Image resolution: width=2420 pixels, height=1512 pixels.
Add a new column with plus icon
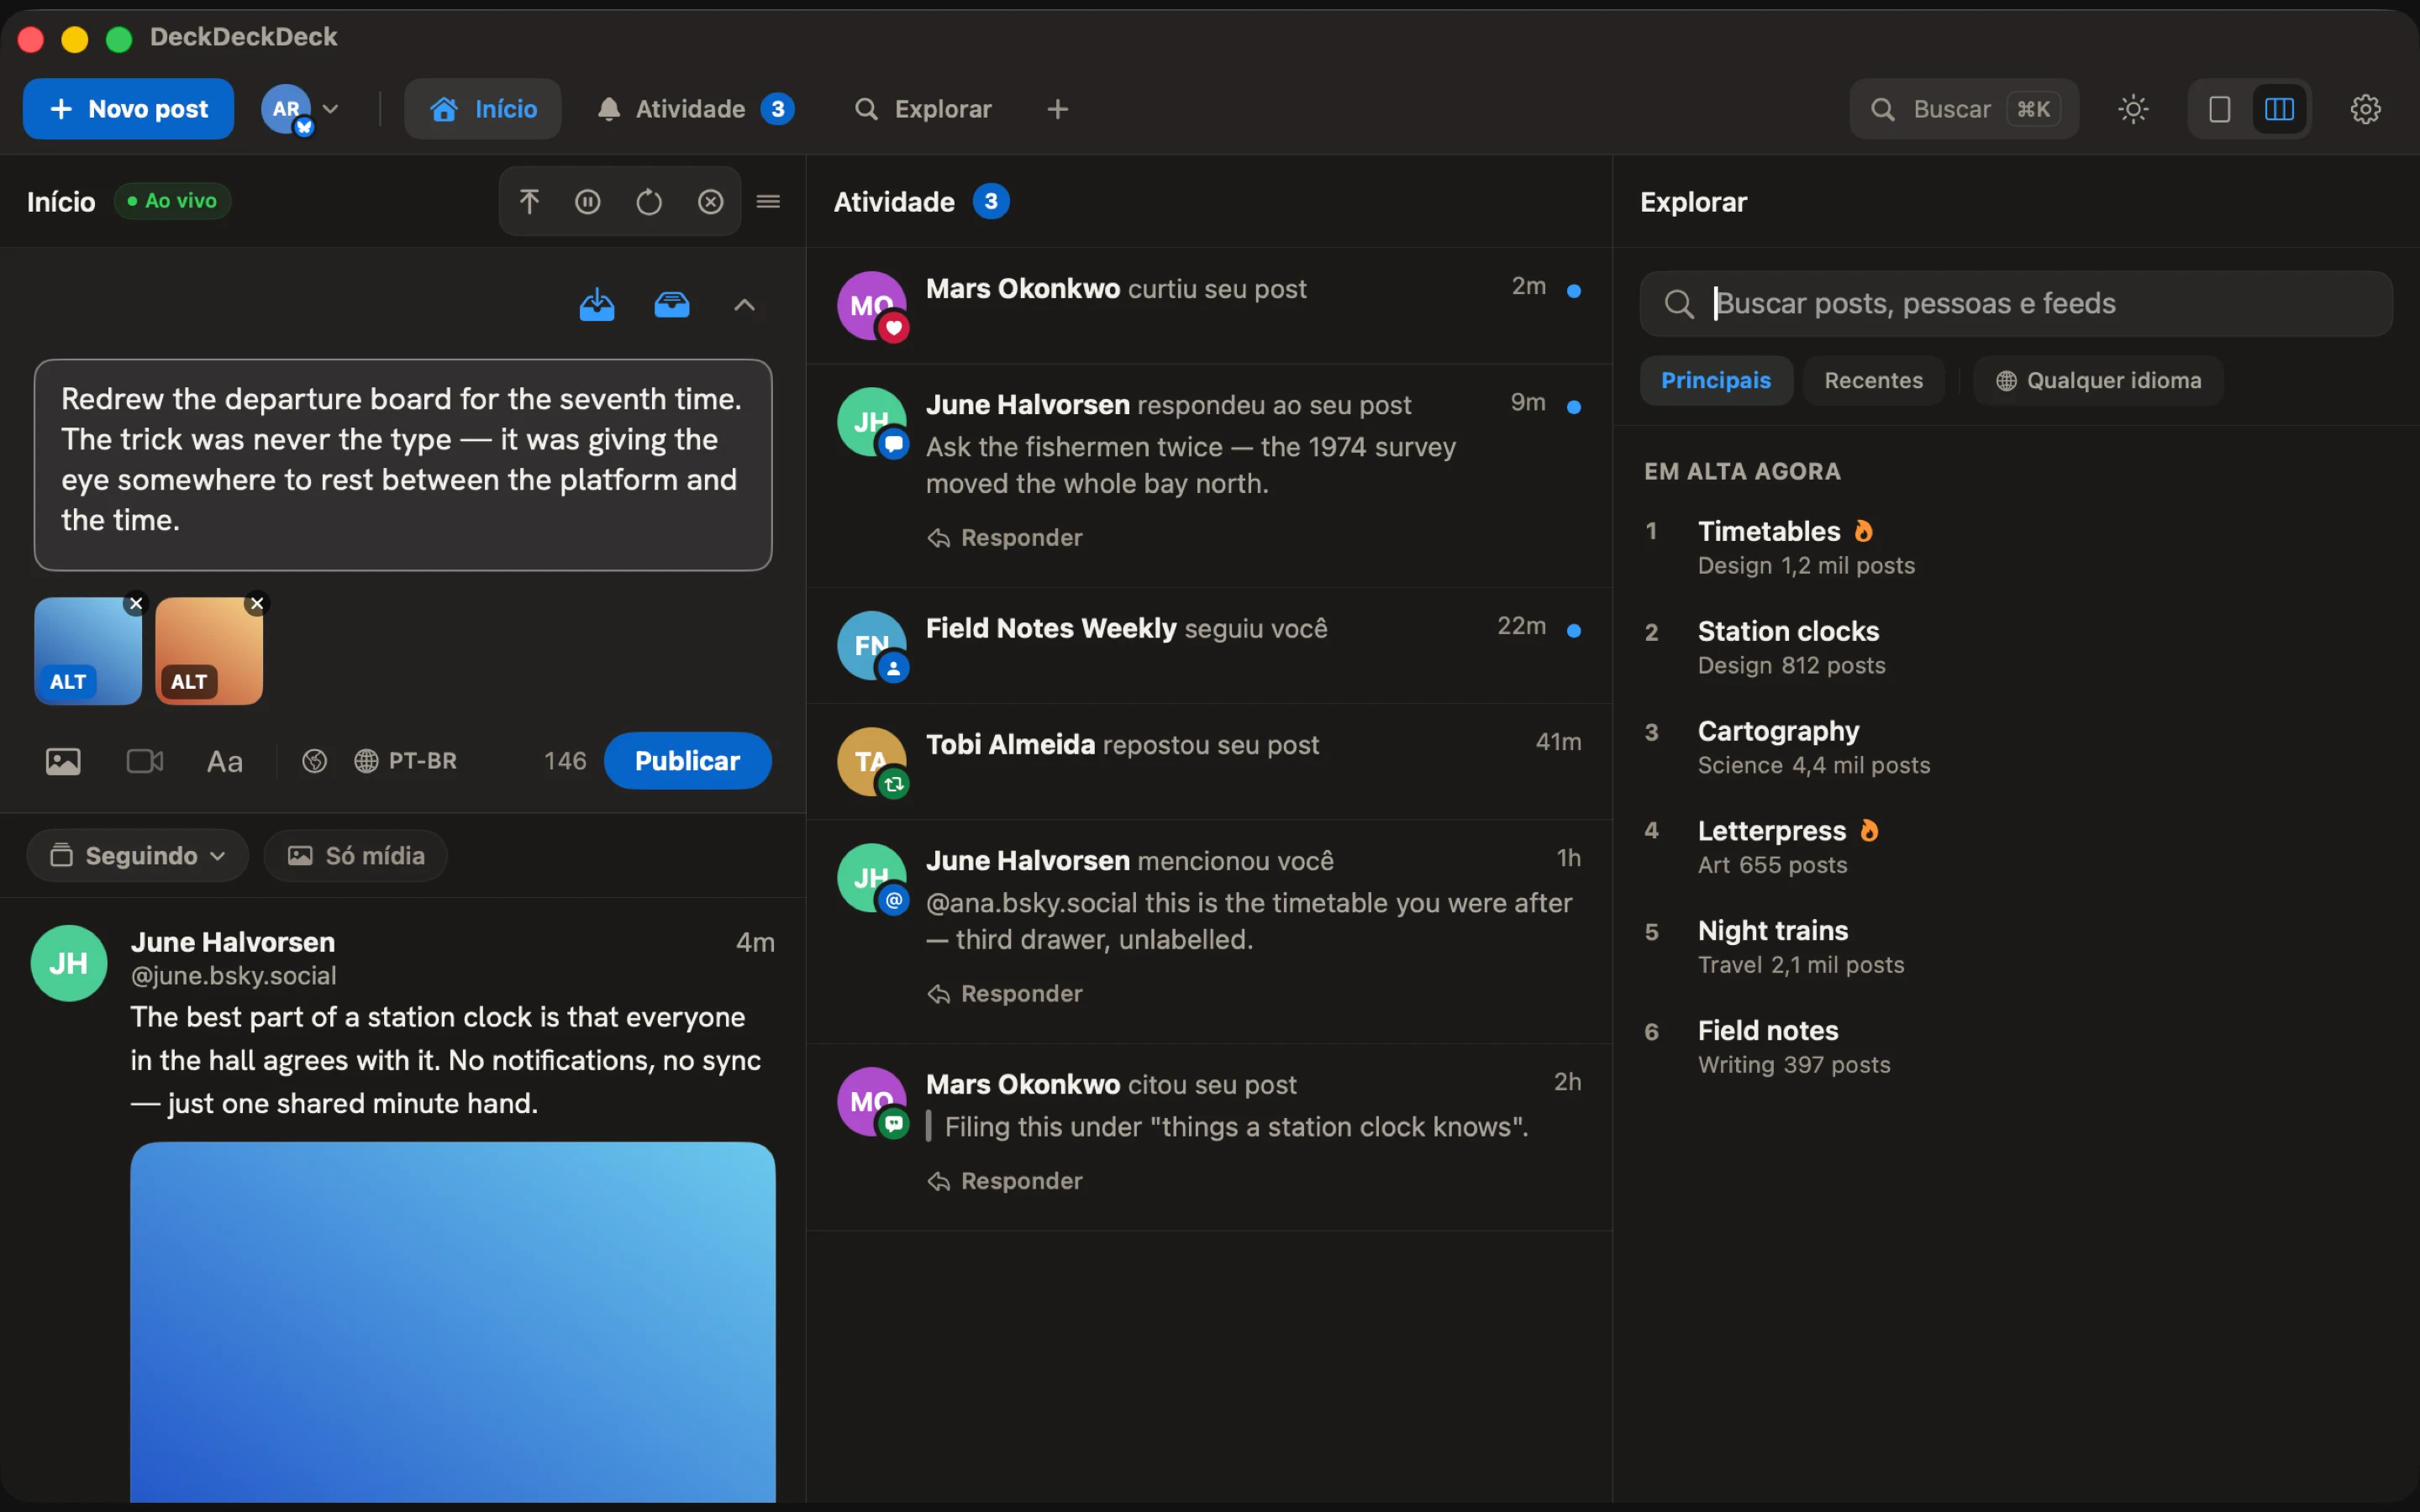[1058, 109]
